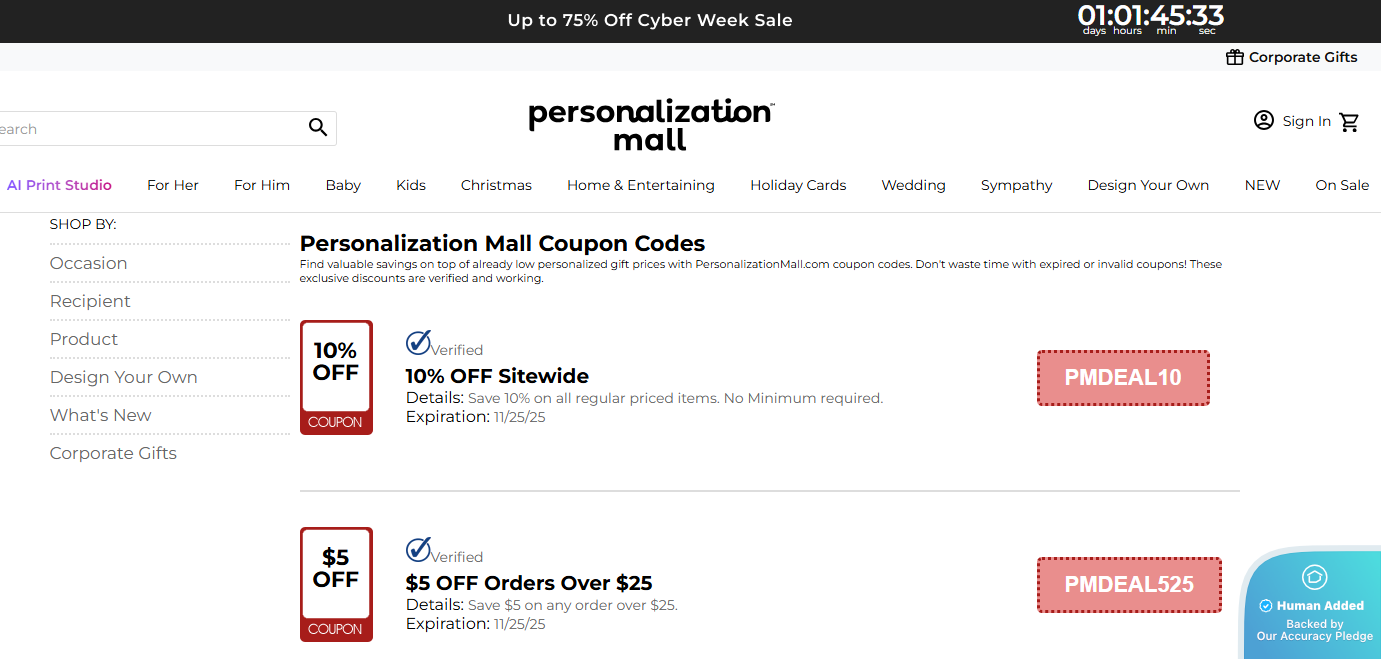
Task: Click the $5 OFF coupon badge
Action: pos(336,585)
